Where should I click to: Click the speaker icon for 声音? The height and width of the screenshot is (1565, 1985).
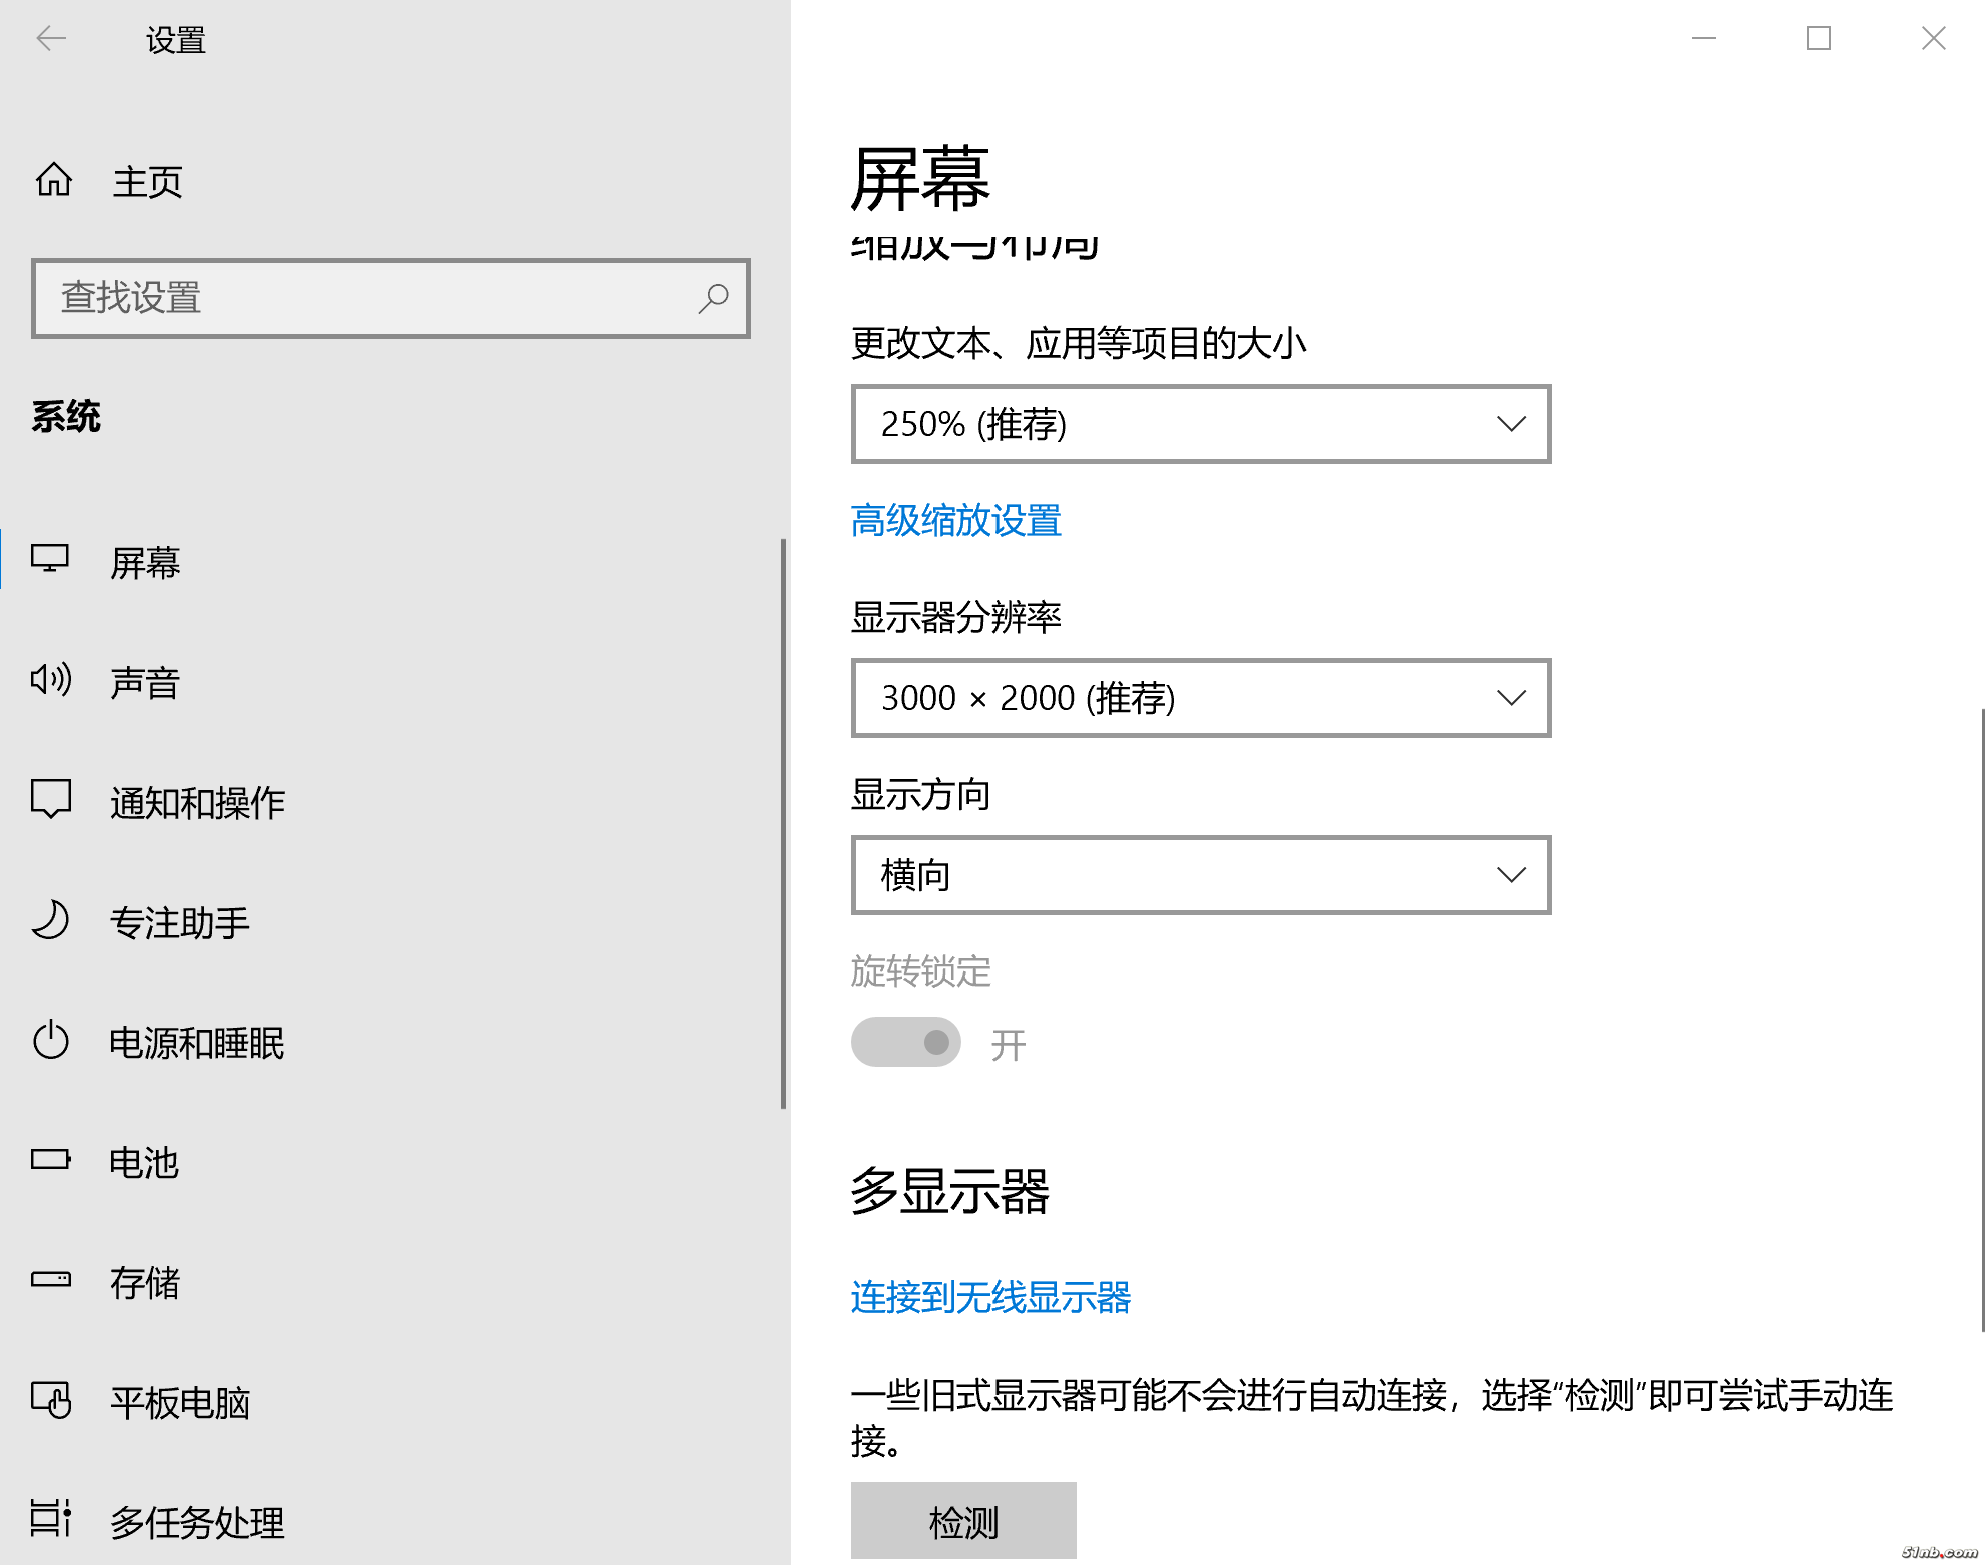click(51, 680)
